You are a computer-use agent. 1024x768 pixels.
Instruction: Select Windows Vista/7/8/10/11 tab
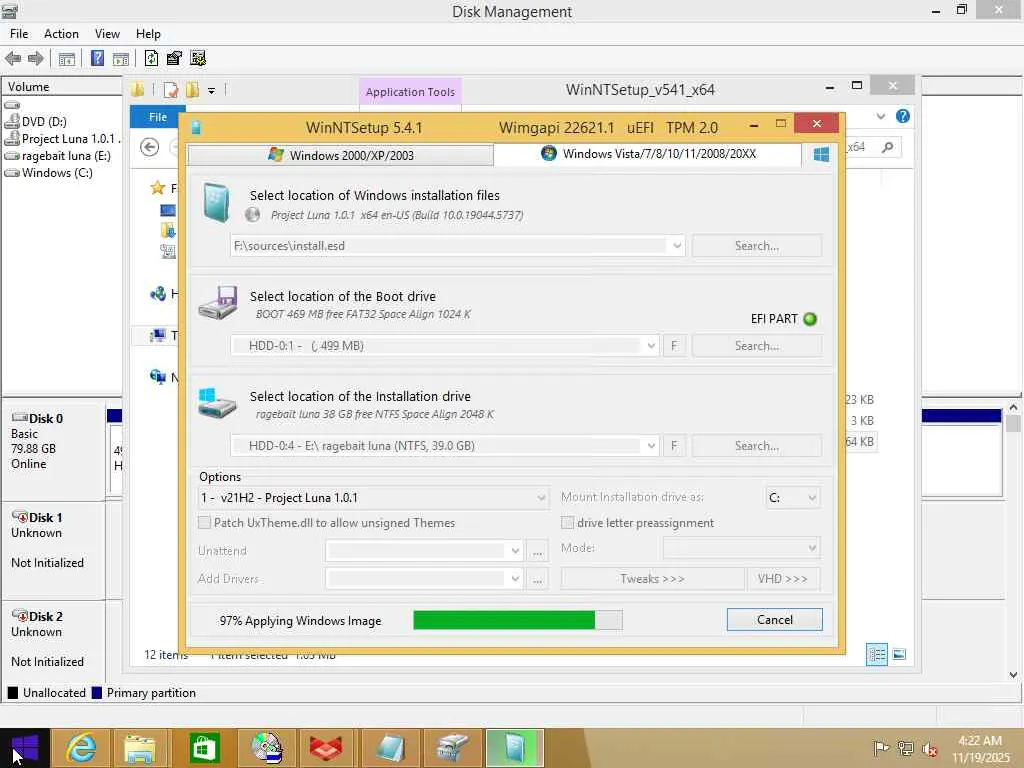coord(648,154)
